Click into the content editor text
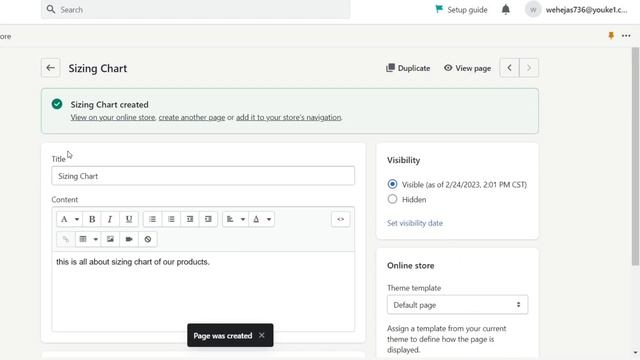This screenshot has height=360, width=640. pos(133,262)
